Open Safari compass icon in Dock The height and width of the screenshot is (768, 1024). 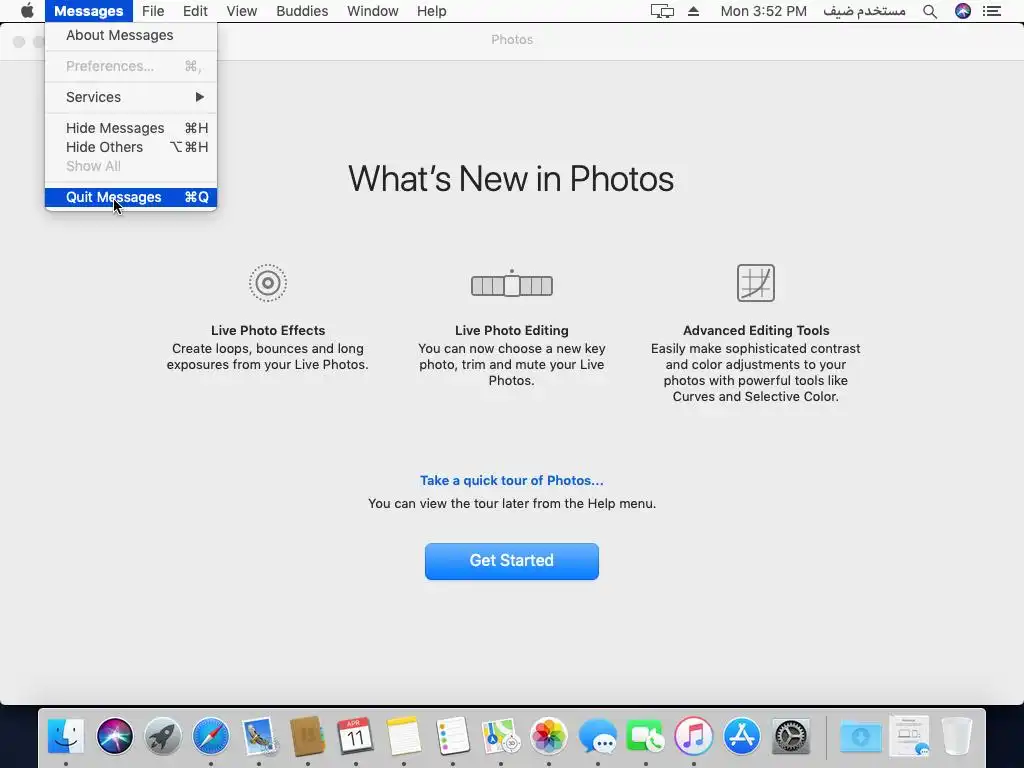[x=211, y=736]
